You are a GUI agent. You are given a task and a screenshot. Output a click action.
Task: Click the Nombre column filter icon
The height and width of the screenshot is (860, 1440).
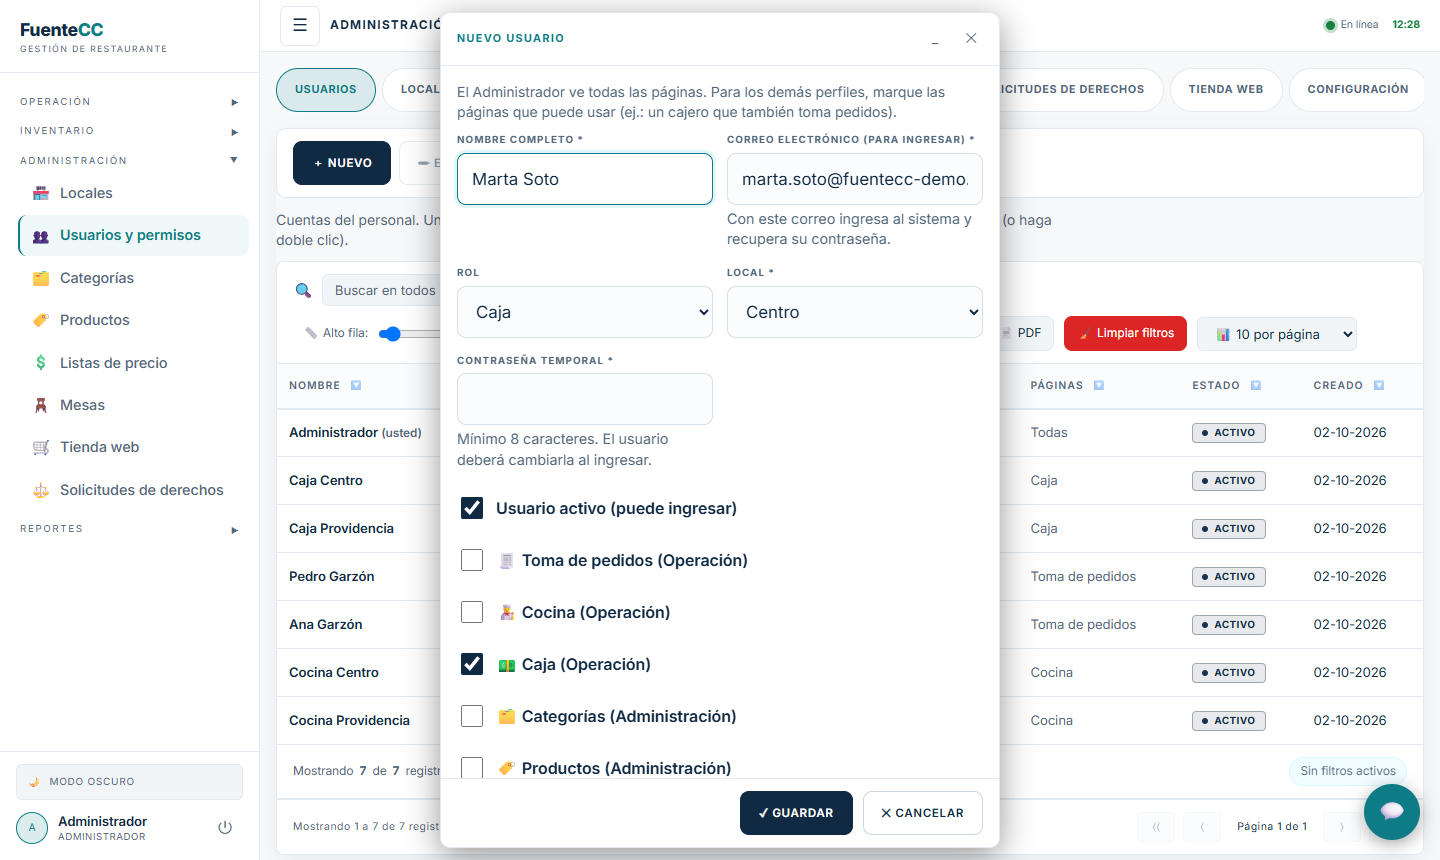coord(356,385)
